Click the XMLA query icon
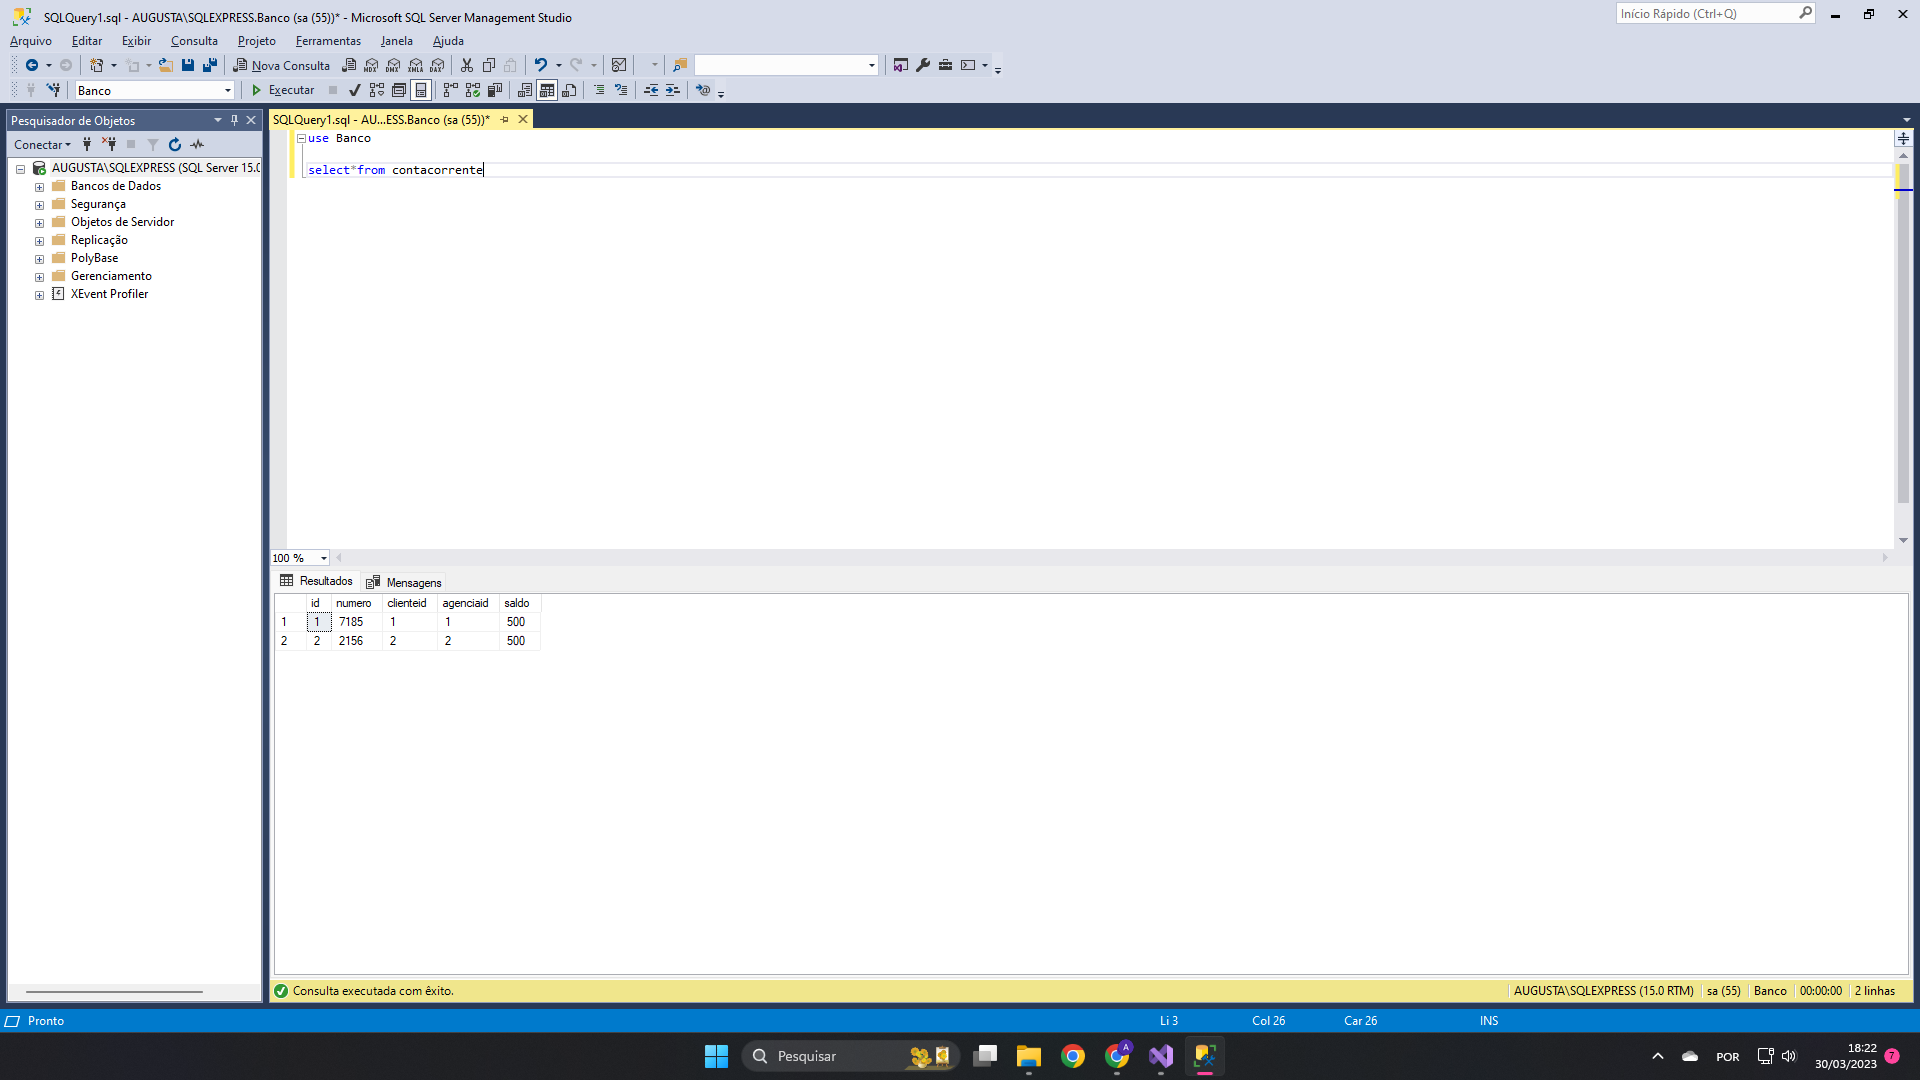 pos(415,65)
